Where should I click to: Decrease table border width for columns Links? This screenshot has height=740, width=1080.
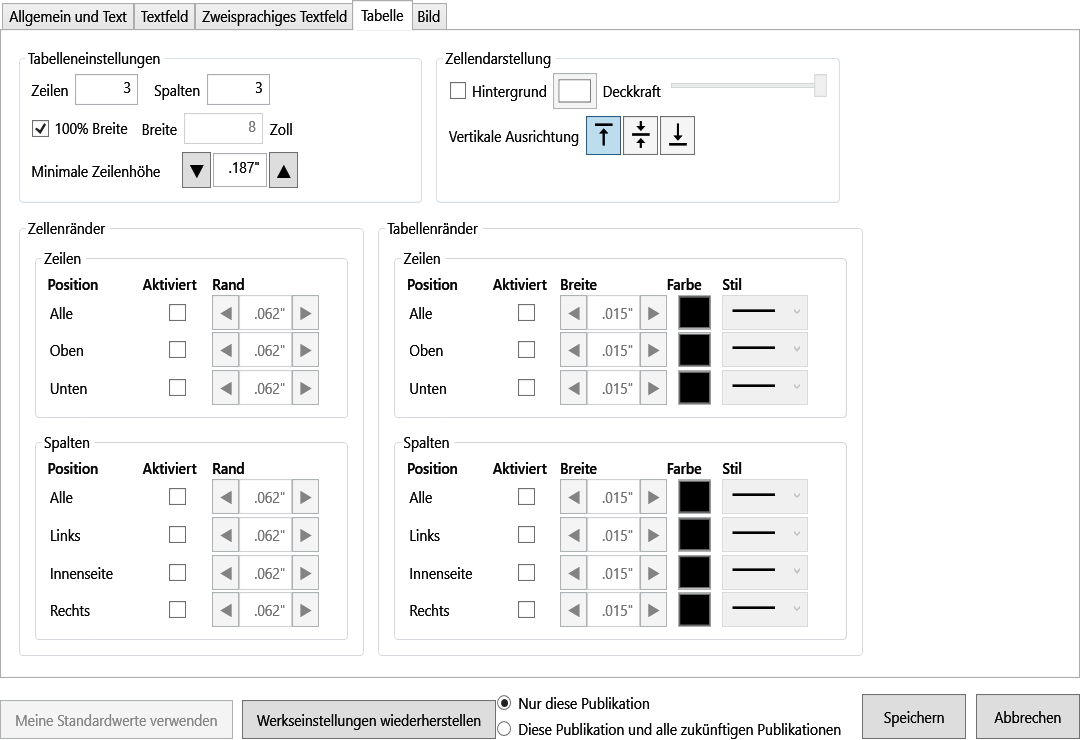tap(574, 535)
